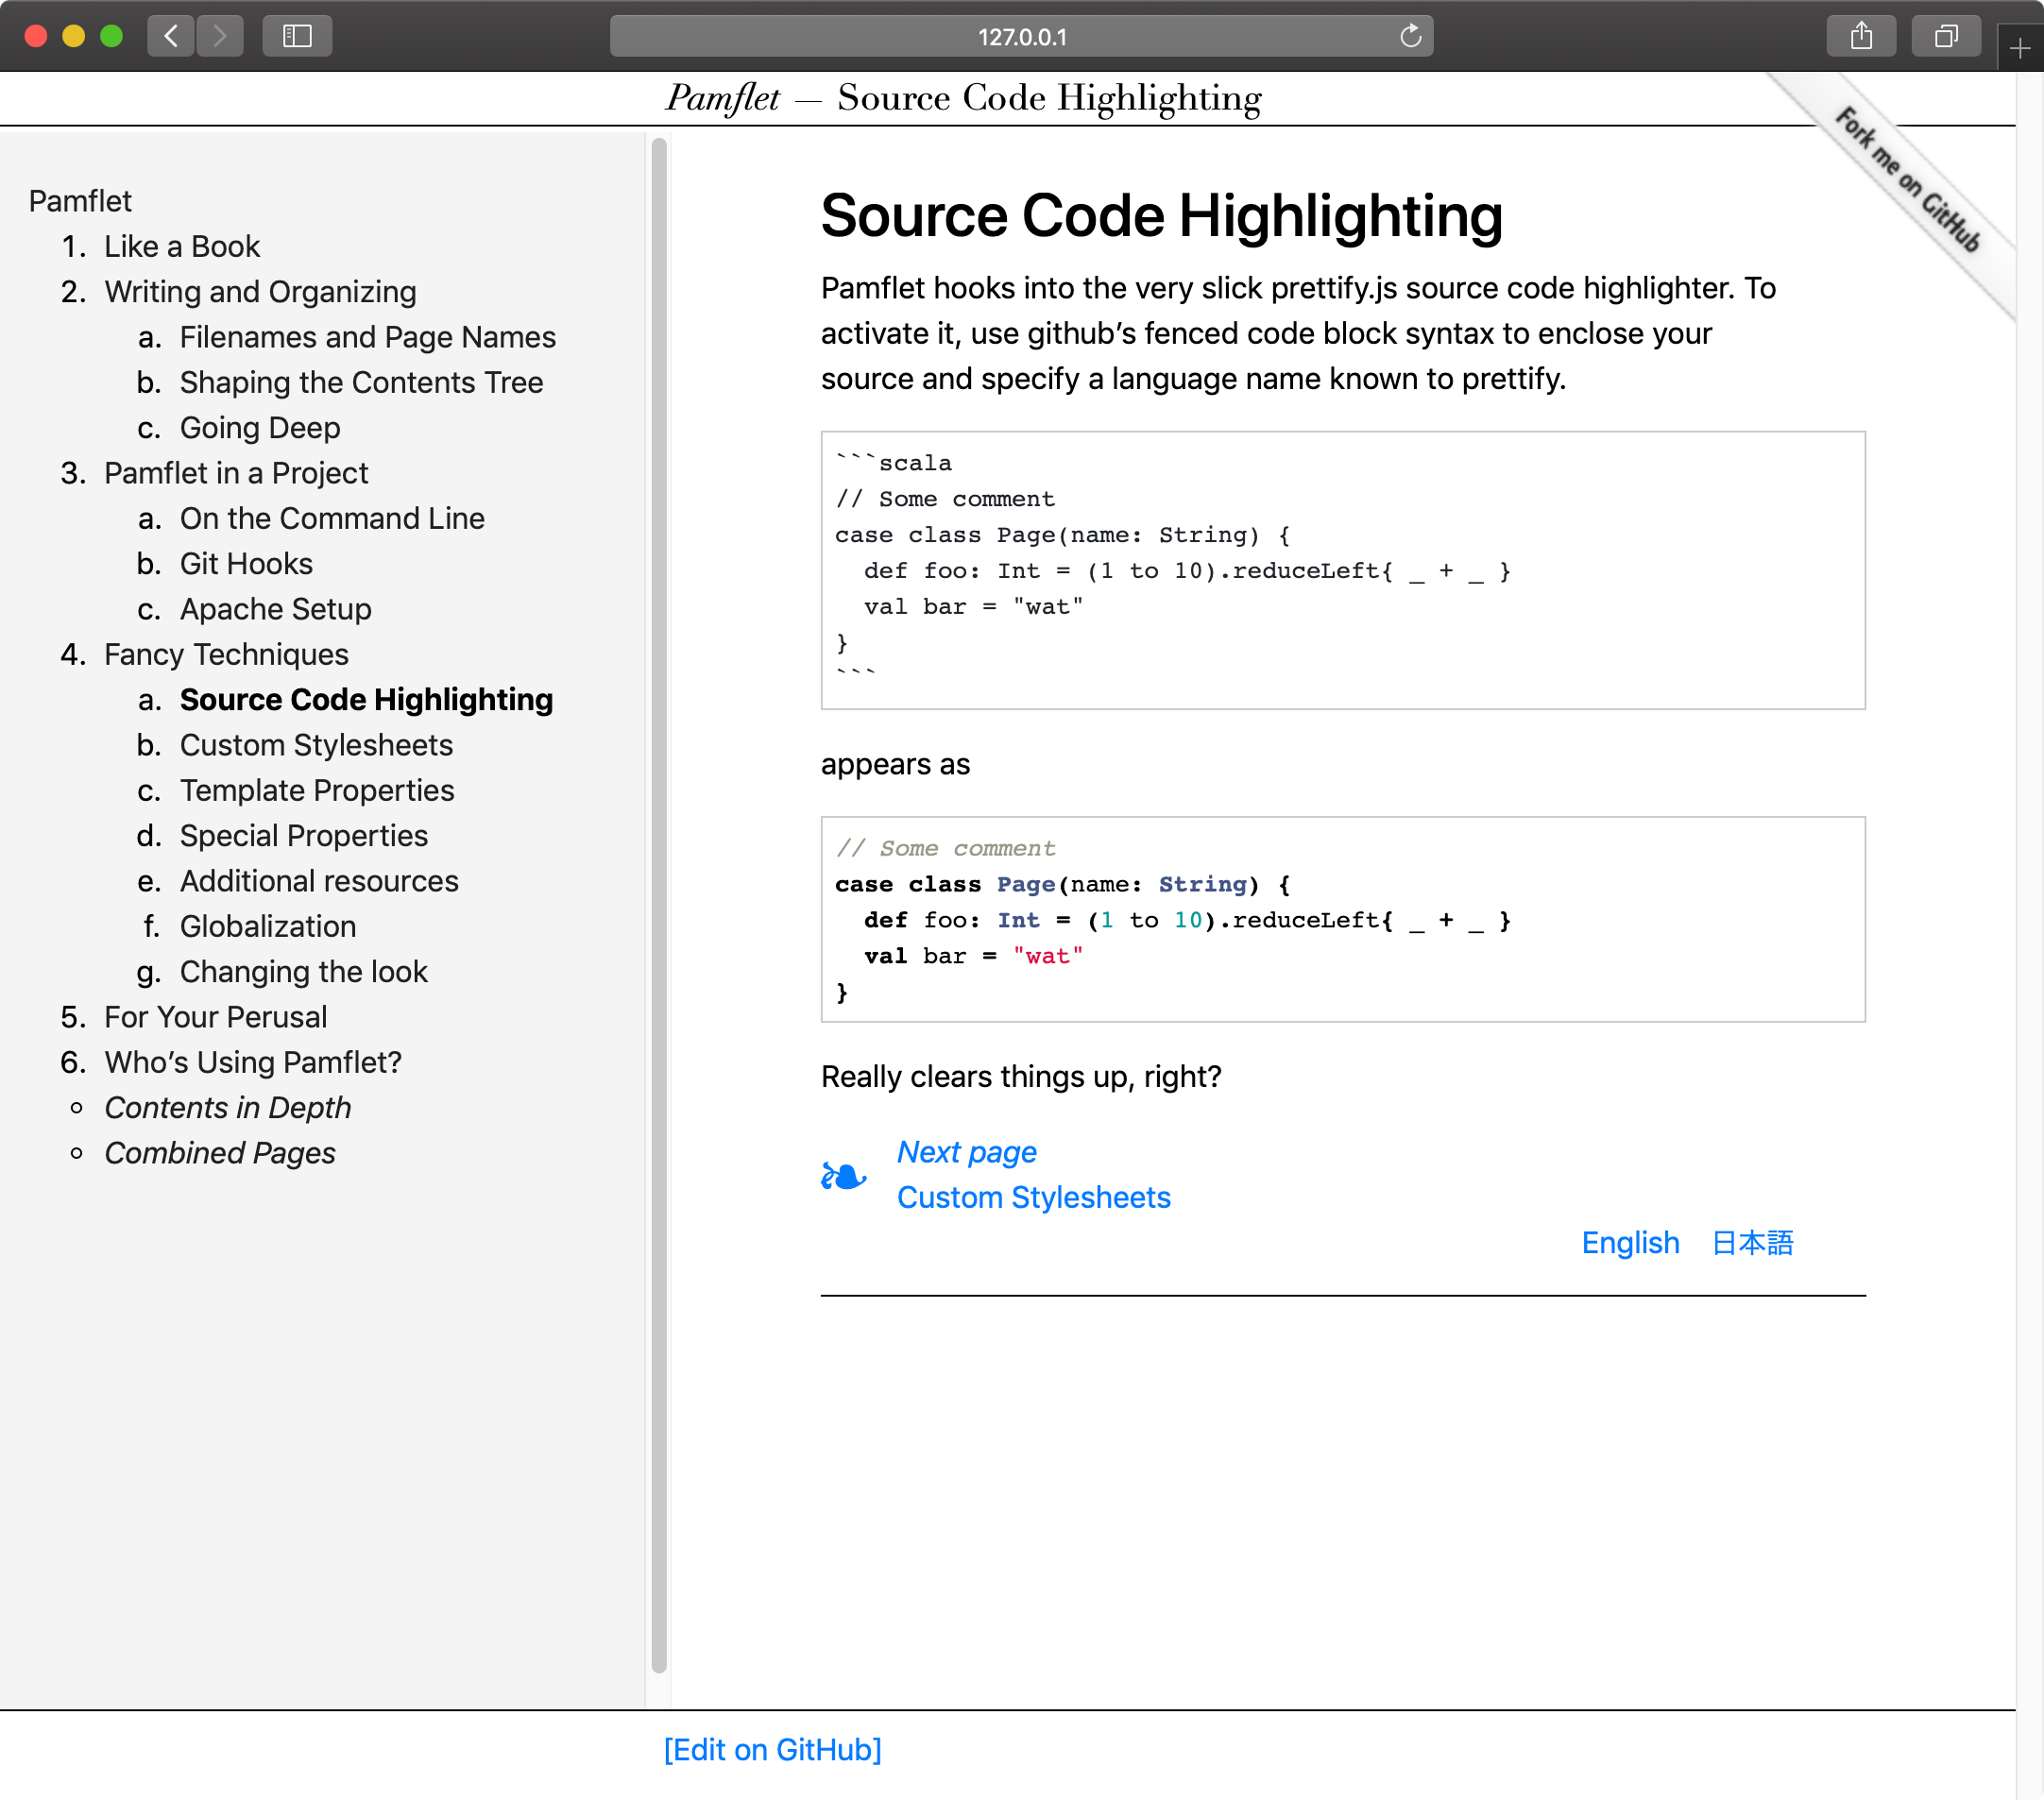The width and height of the screenshot is (2044, 1800).
Task: Open the Special Properties page
Action: 304,835
